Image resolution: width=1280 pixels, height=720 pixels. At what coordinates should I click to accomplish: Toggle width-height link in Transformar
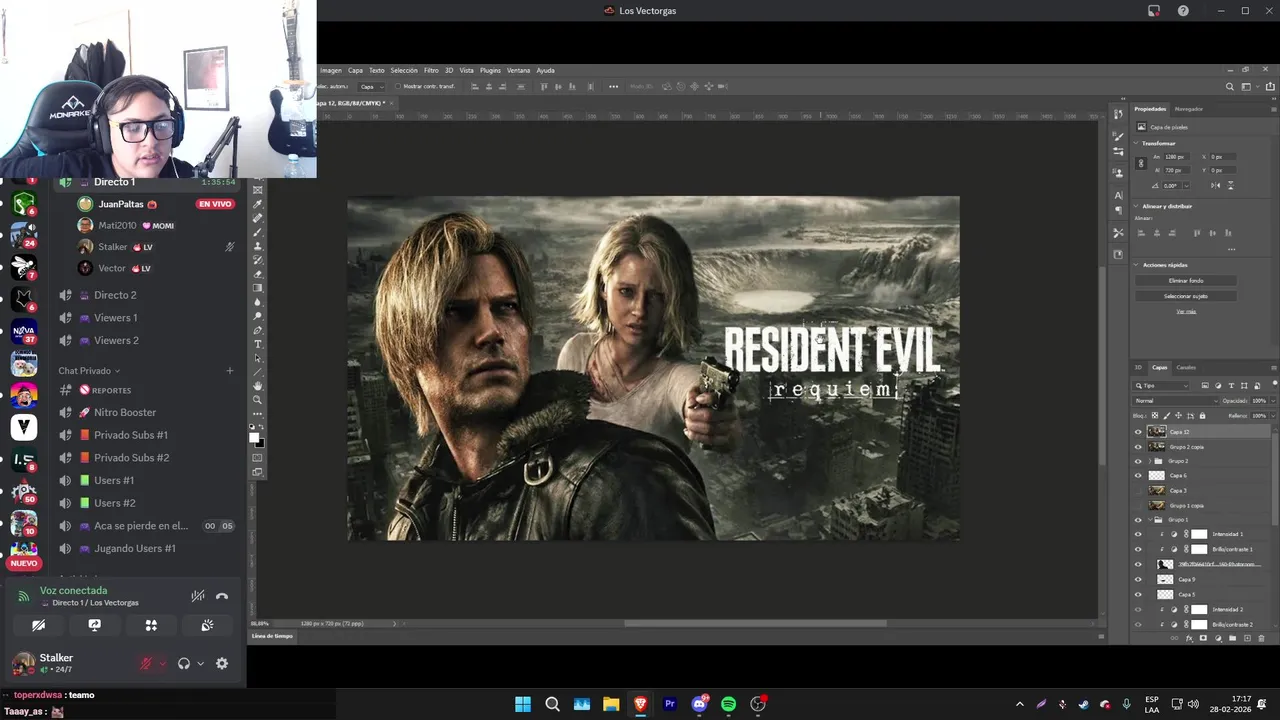click(1141, 163)
